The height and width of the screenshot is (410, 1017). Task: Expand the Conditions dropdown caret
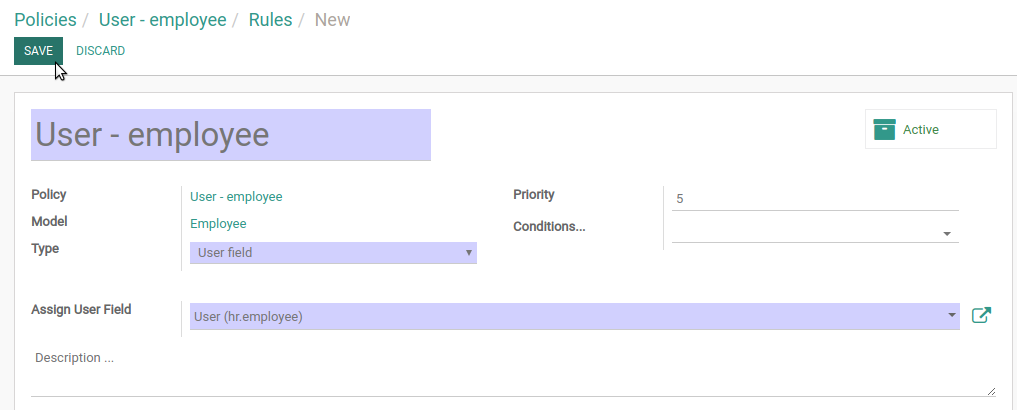coord(947,234)
